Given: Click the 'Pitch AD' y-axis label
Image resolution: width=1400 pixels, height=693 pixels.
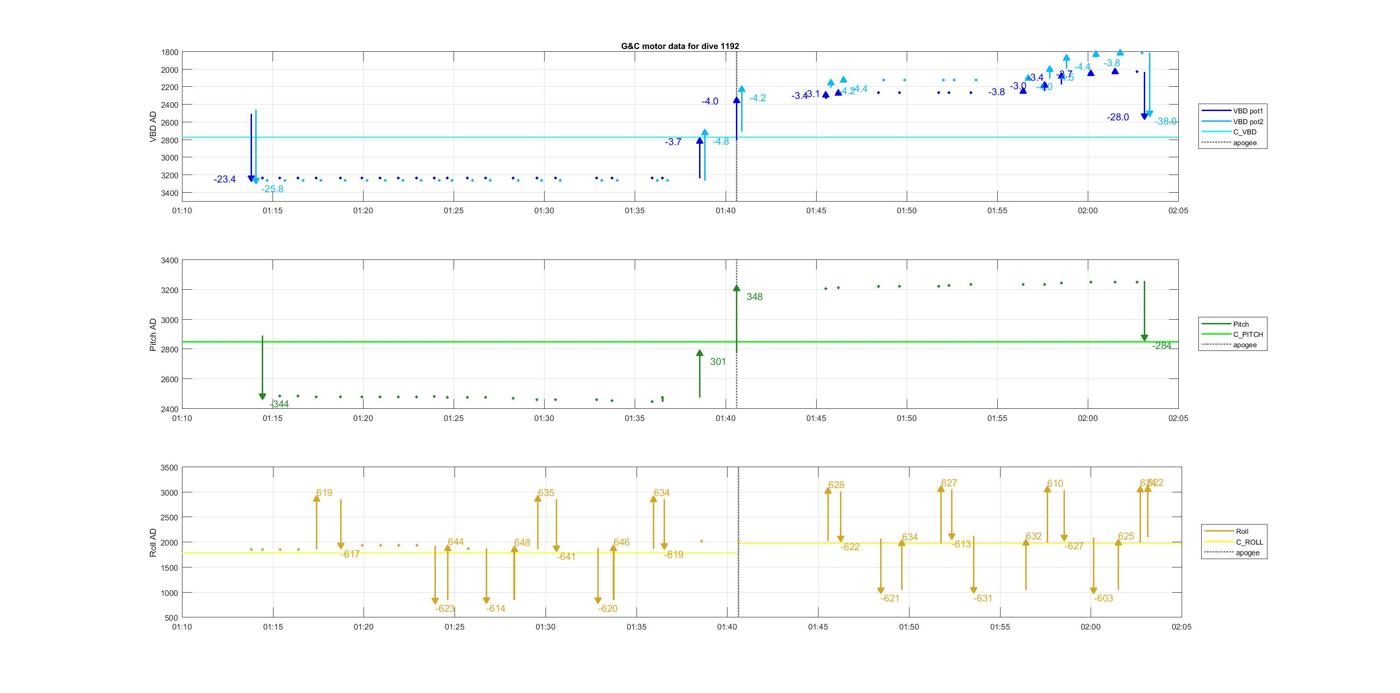Looking at the screenshot, I should coord(154,335).
